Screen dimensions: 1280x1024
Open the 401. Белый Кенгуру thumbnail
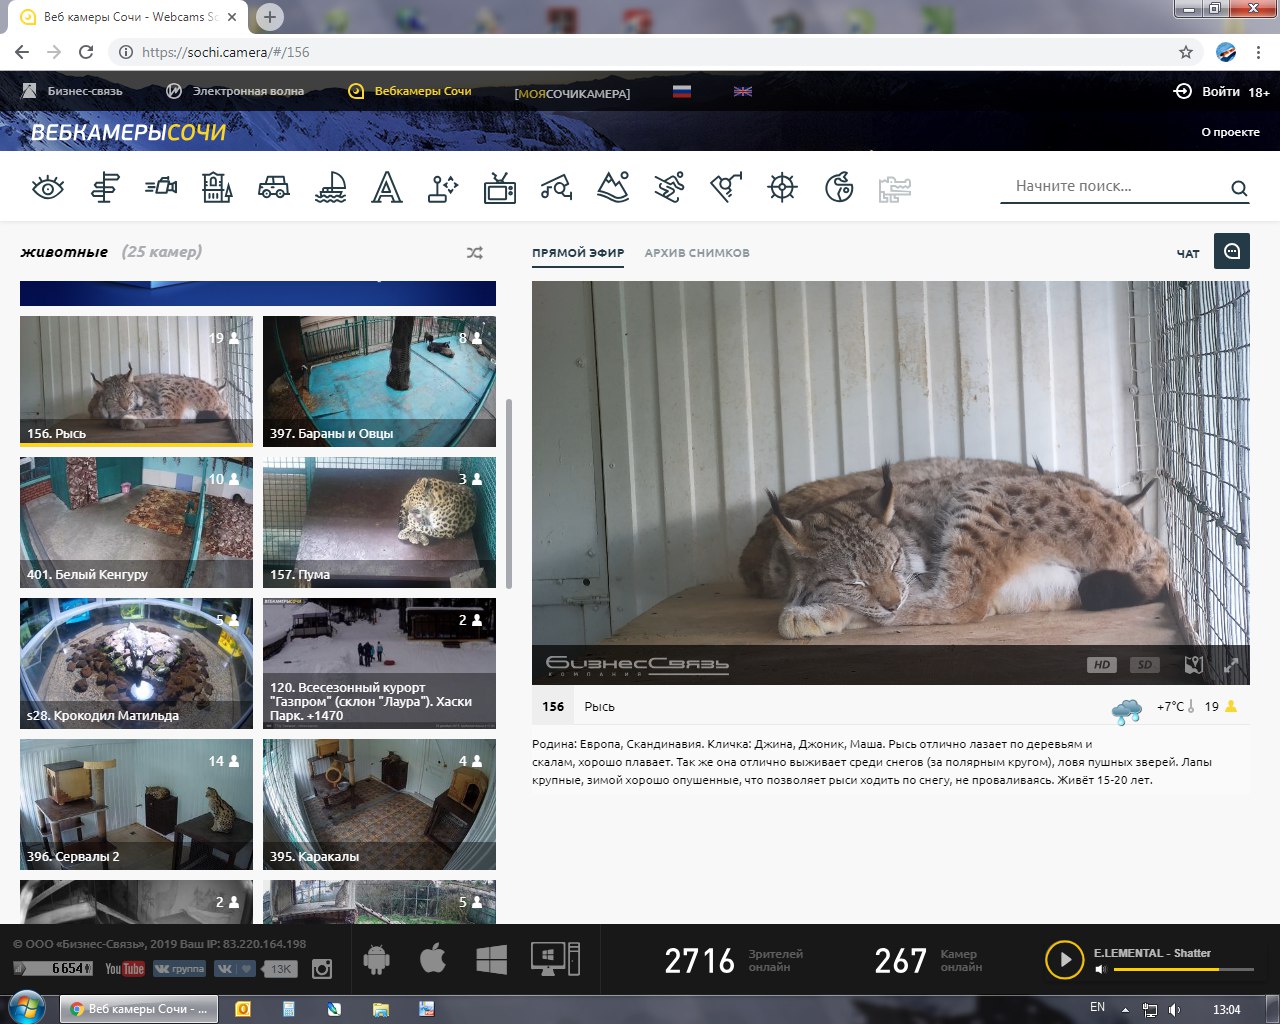(136, 522)
